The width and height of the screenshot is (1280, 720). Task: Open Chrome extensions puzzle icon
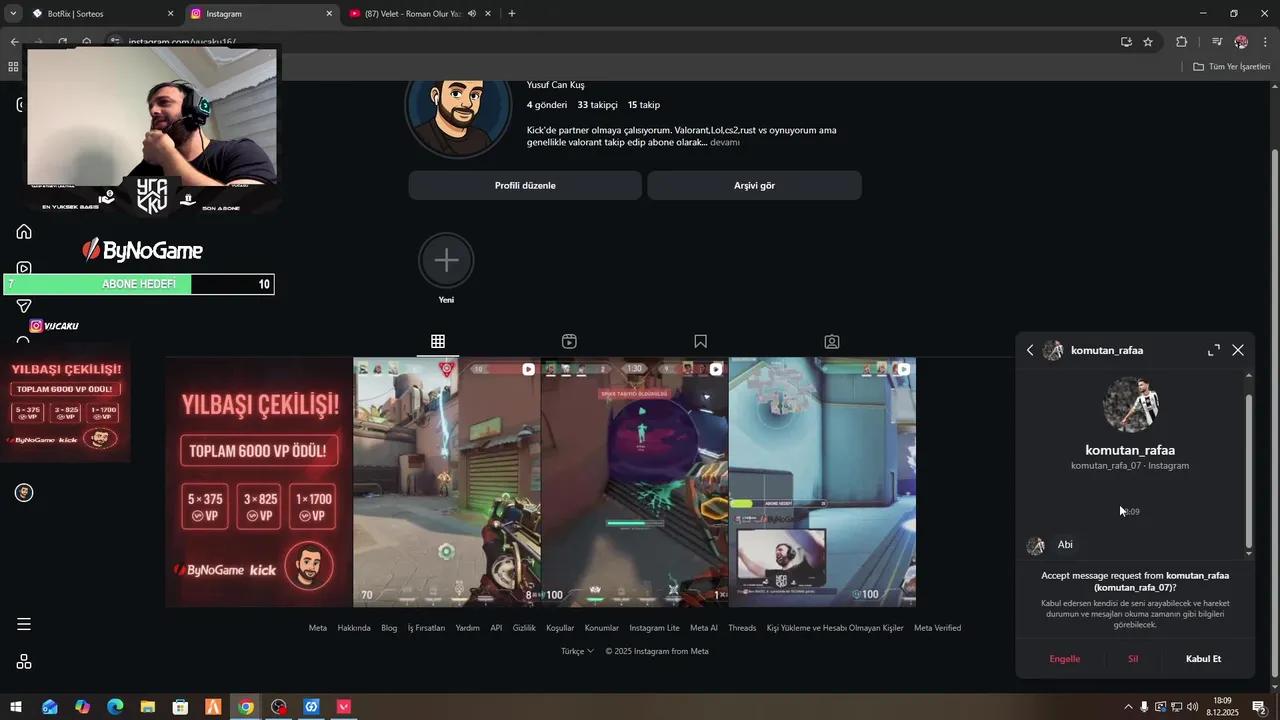point(1182,42)
